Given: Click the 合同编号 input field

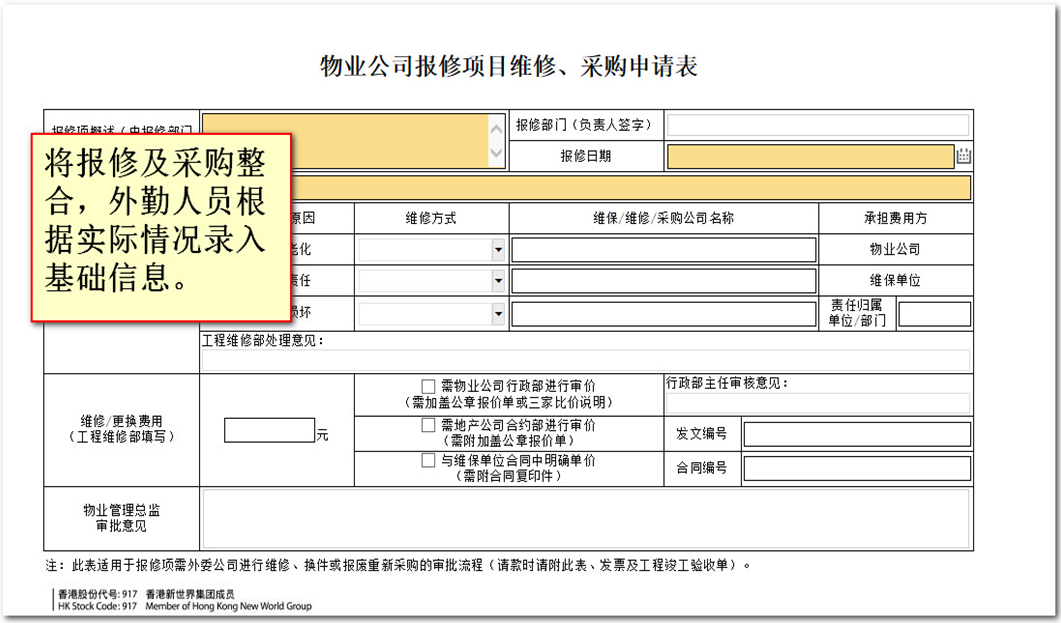Looking at the screenshot, I should [x=857, y=468].
